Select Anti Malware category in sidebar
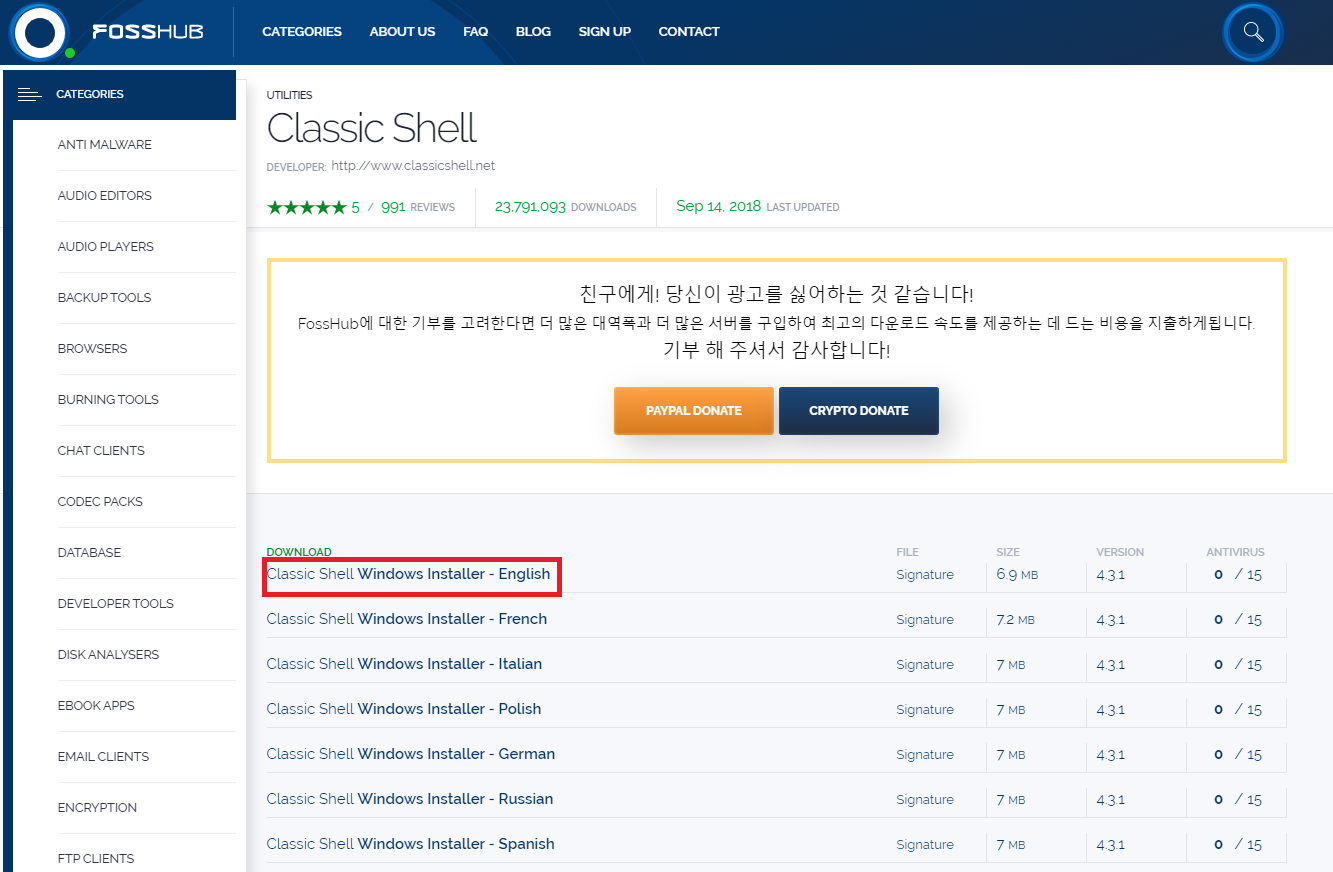The height and width of the screenshot is (872, 1333). tap(105, 145)
